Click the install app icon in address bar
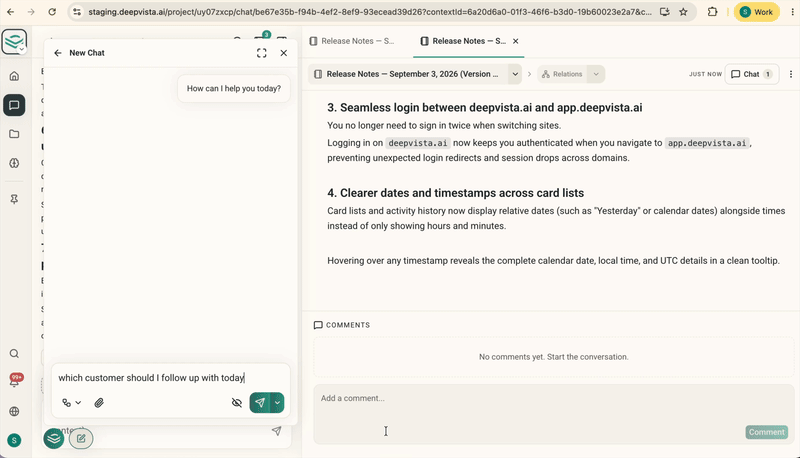This screenshot has width=800, height=458. [664, 12]
